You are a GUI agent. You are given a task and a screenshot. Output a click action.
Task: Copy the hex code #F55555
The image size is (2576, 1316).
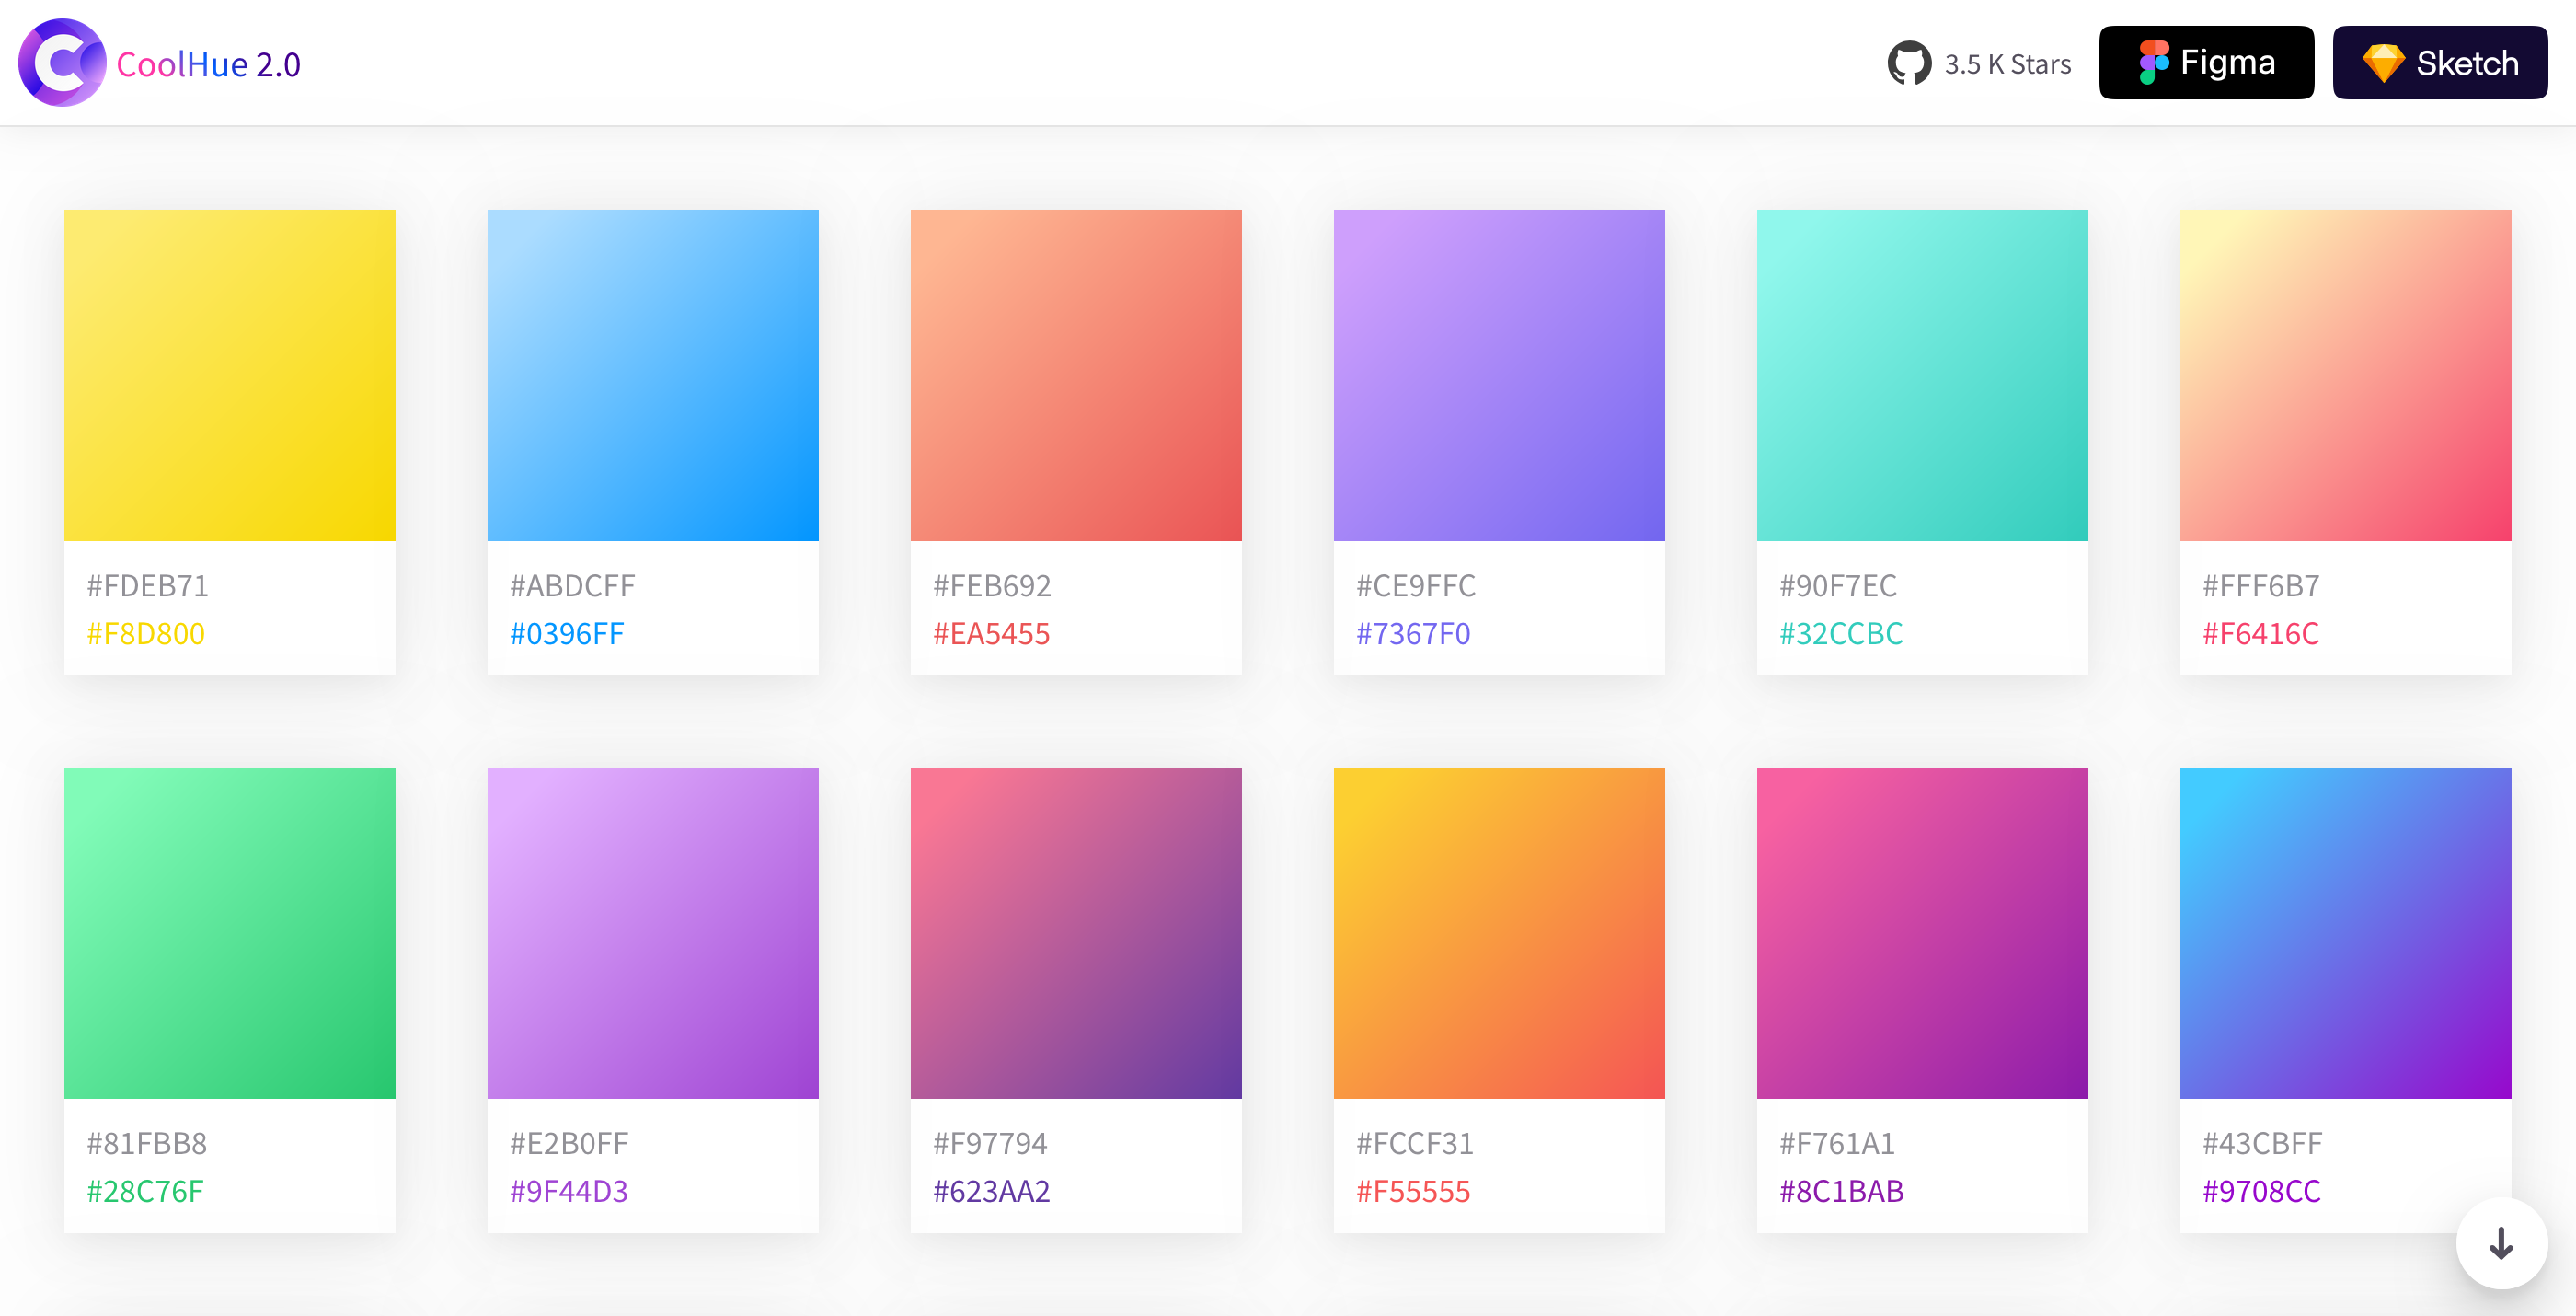pyautogui.click(x=1412, y=1192)
